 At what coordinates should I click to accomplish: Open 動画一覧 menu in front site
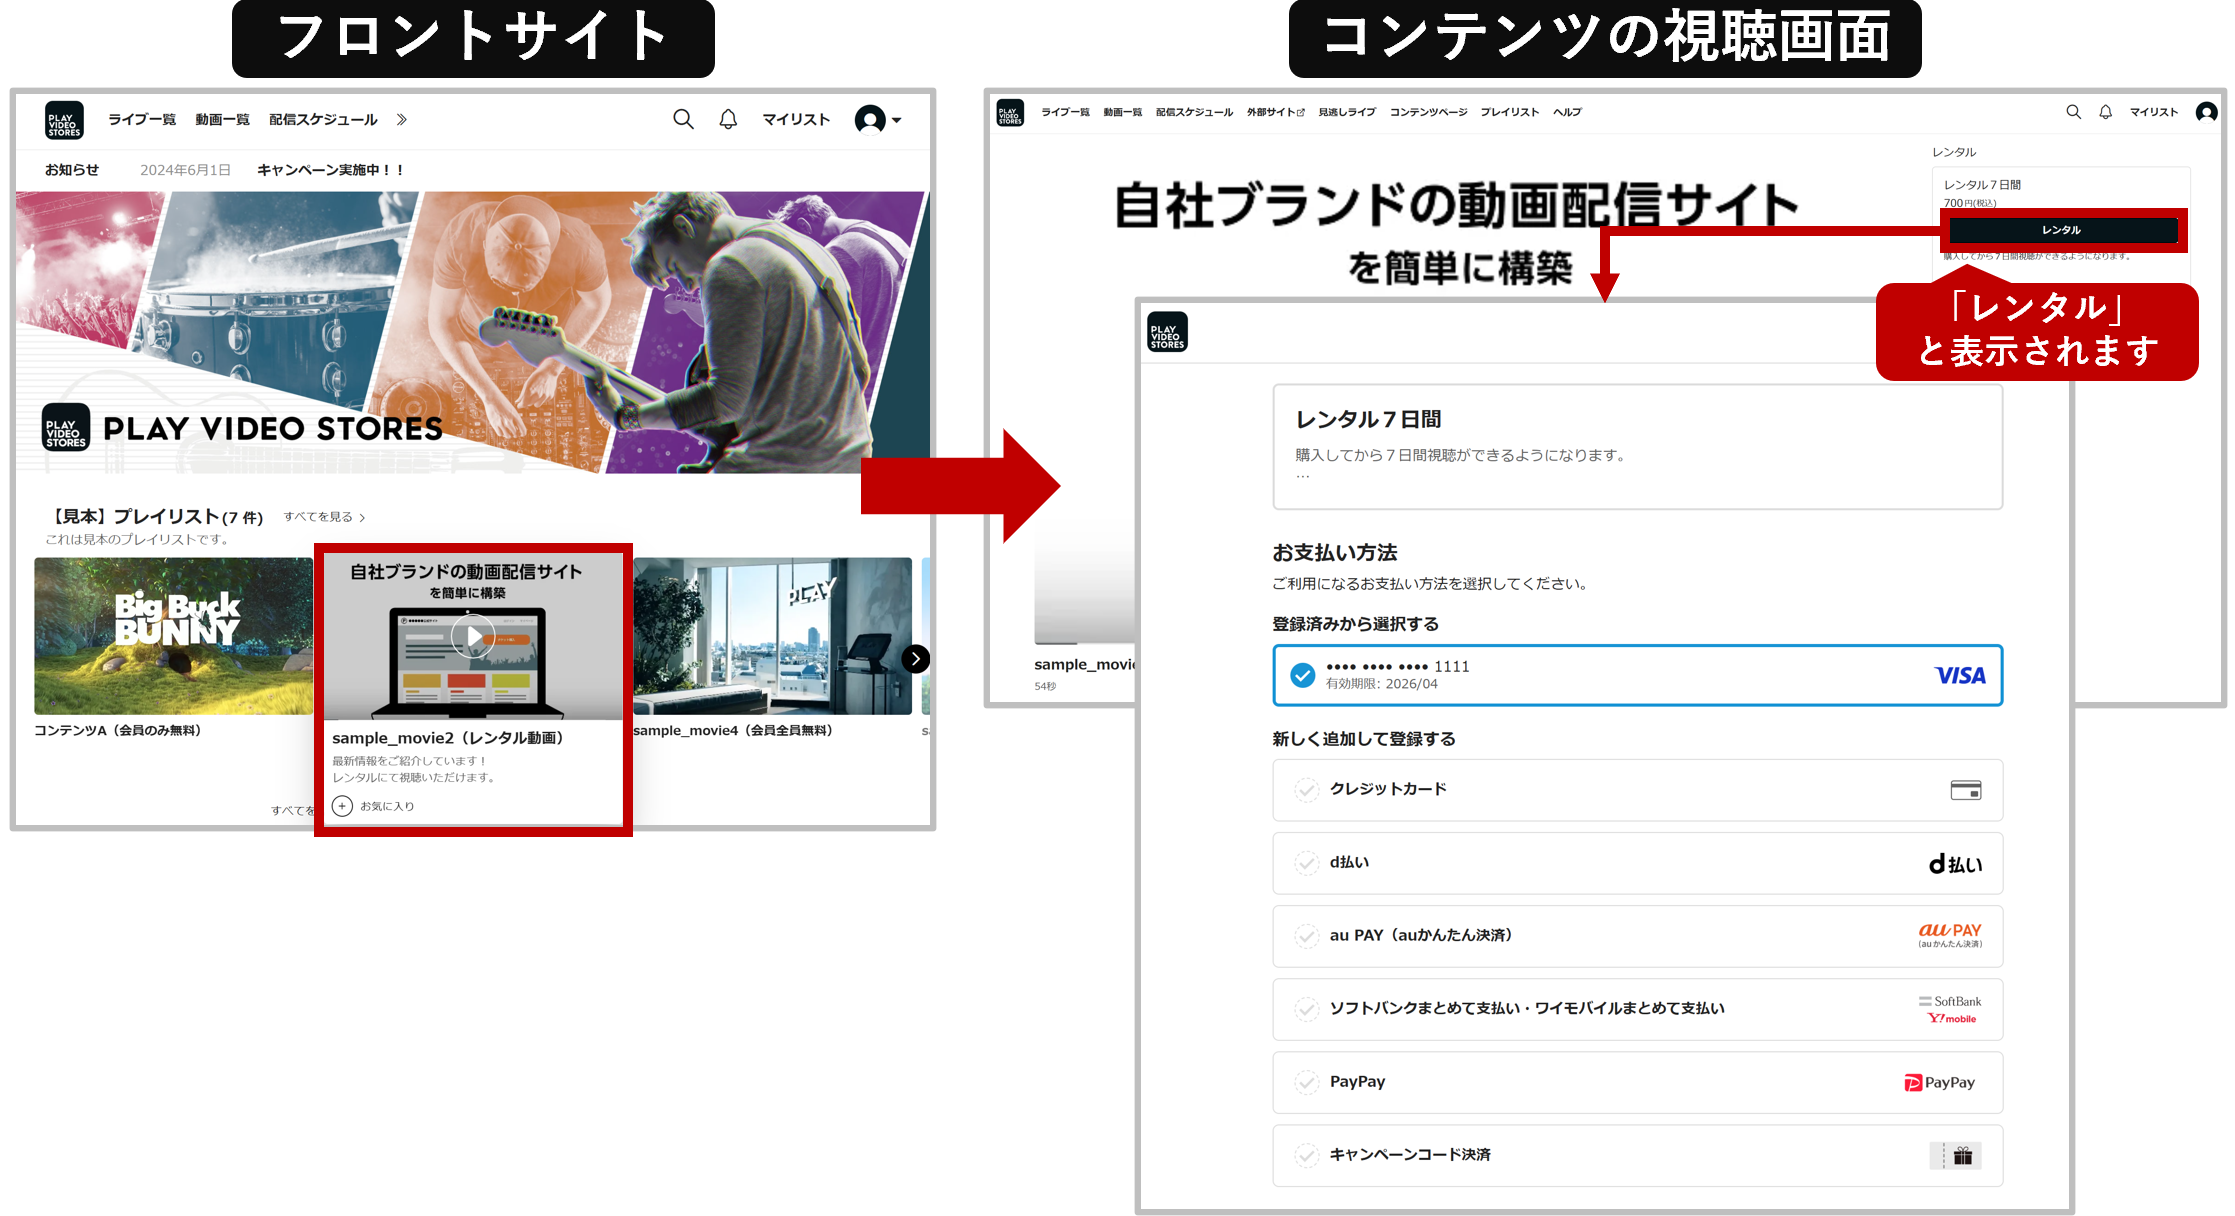click(222, 120)
